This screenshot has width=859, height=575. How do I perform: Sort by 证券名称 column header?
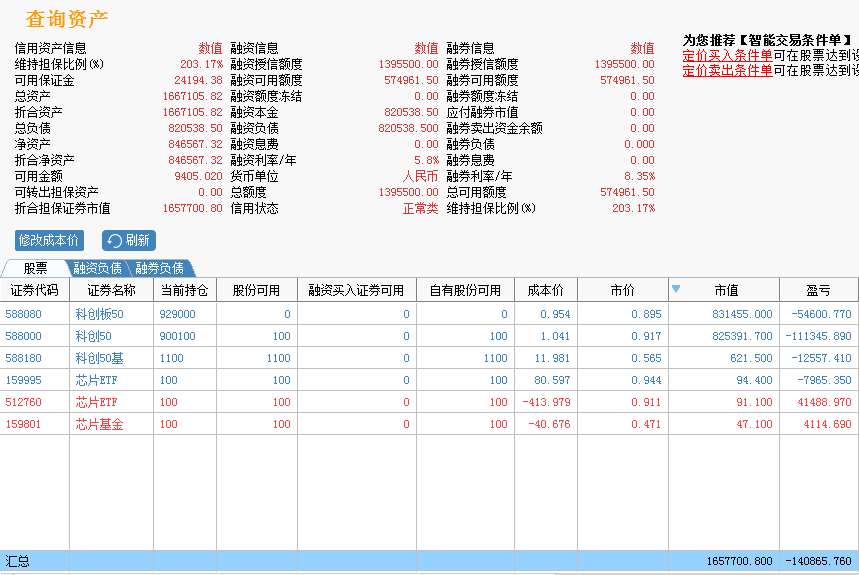point(111,290)
